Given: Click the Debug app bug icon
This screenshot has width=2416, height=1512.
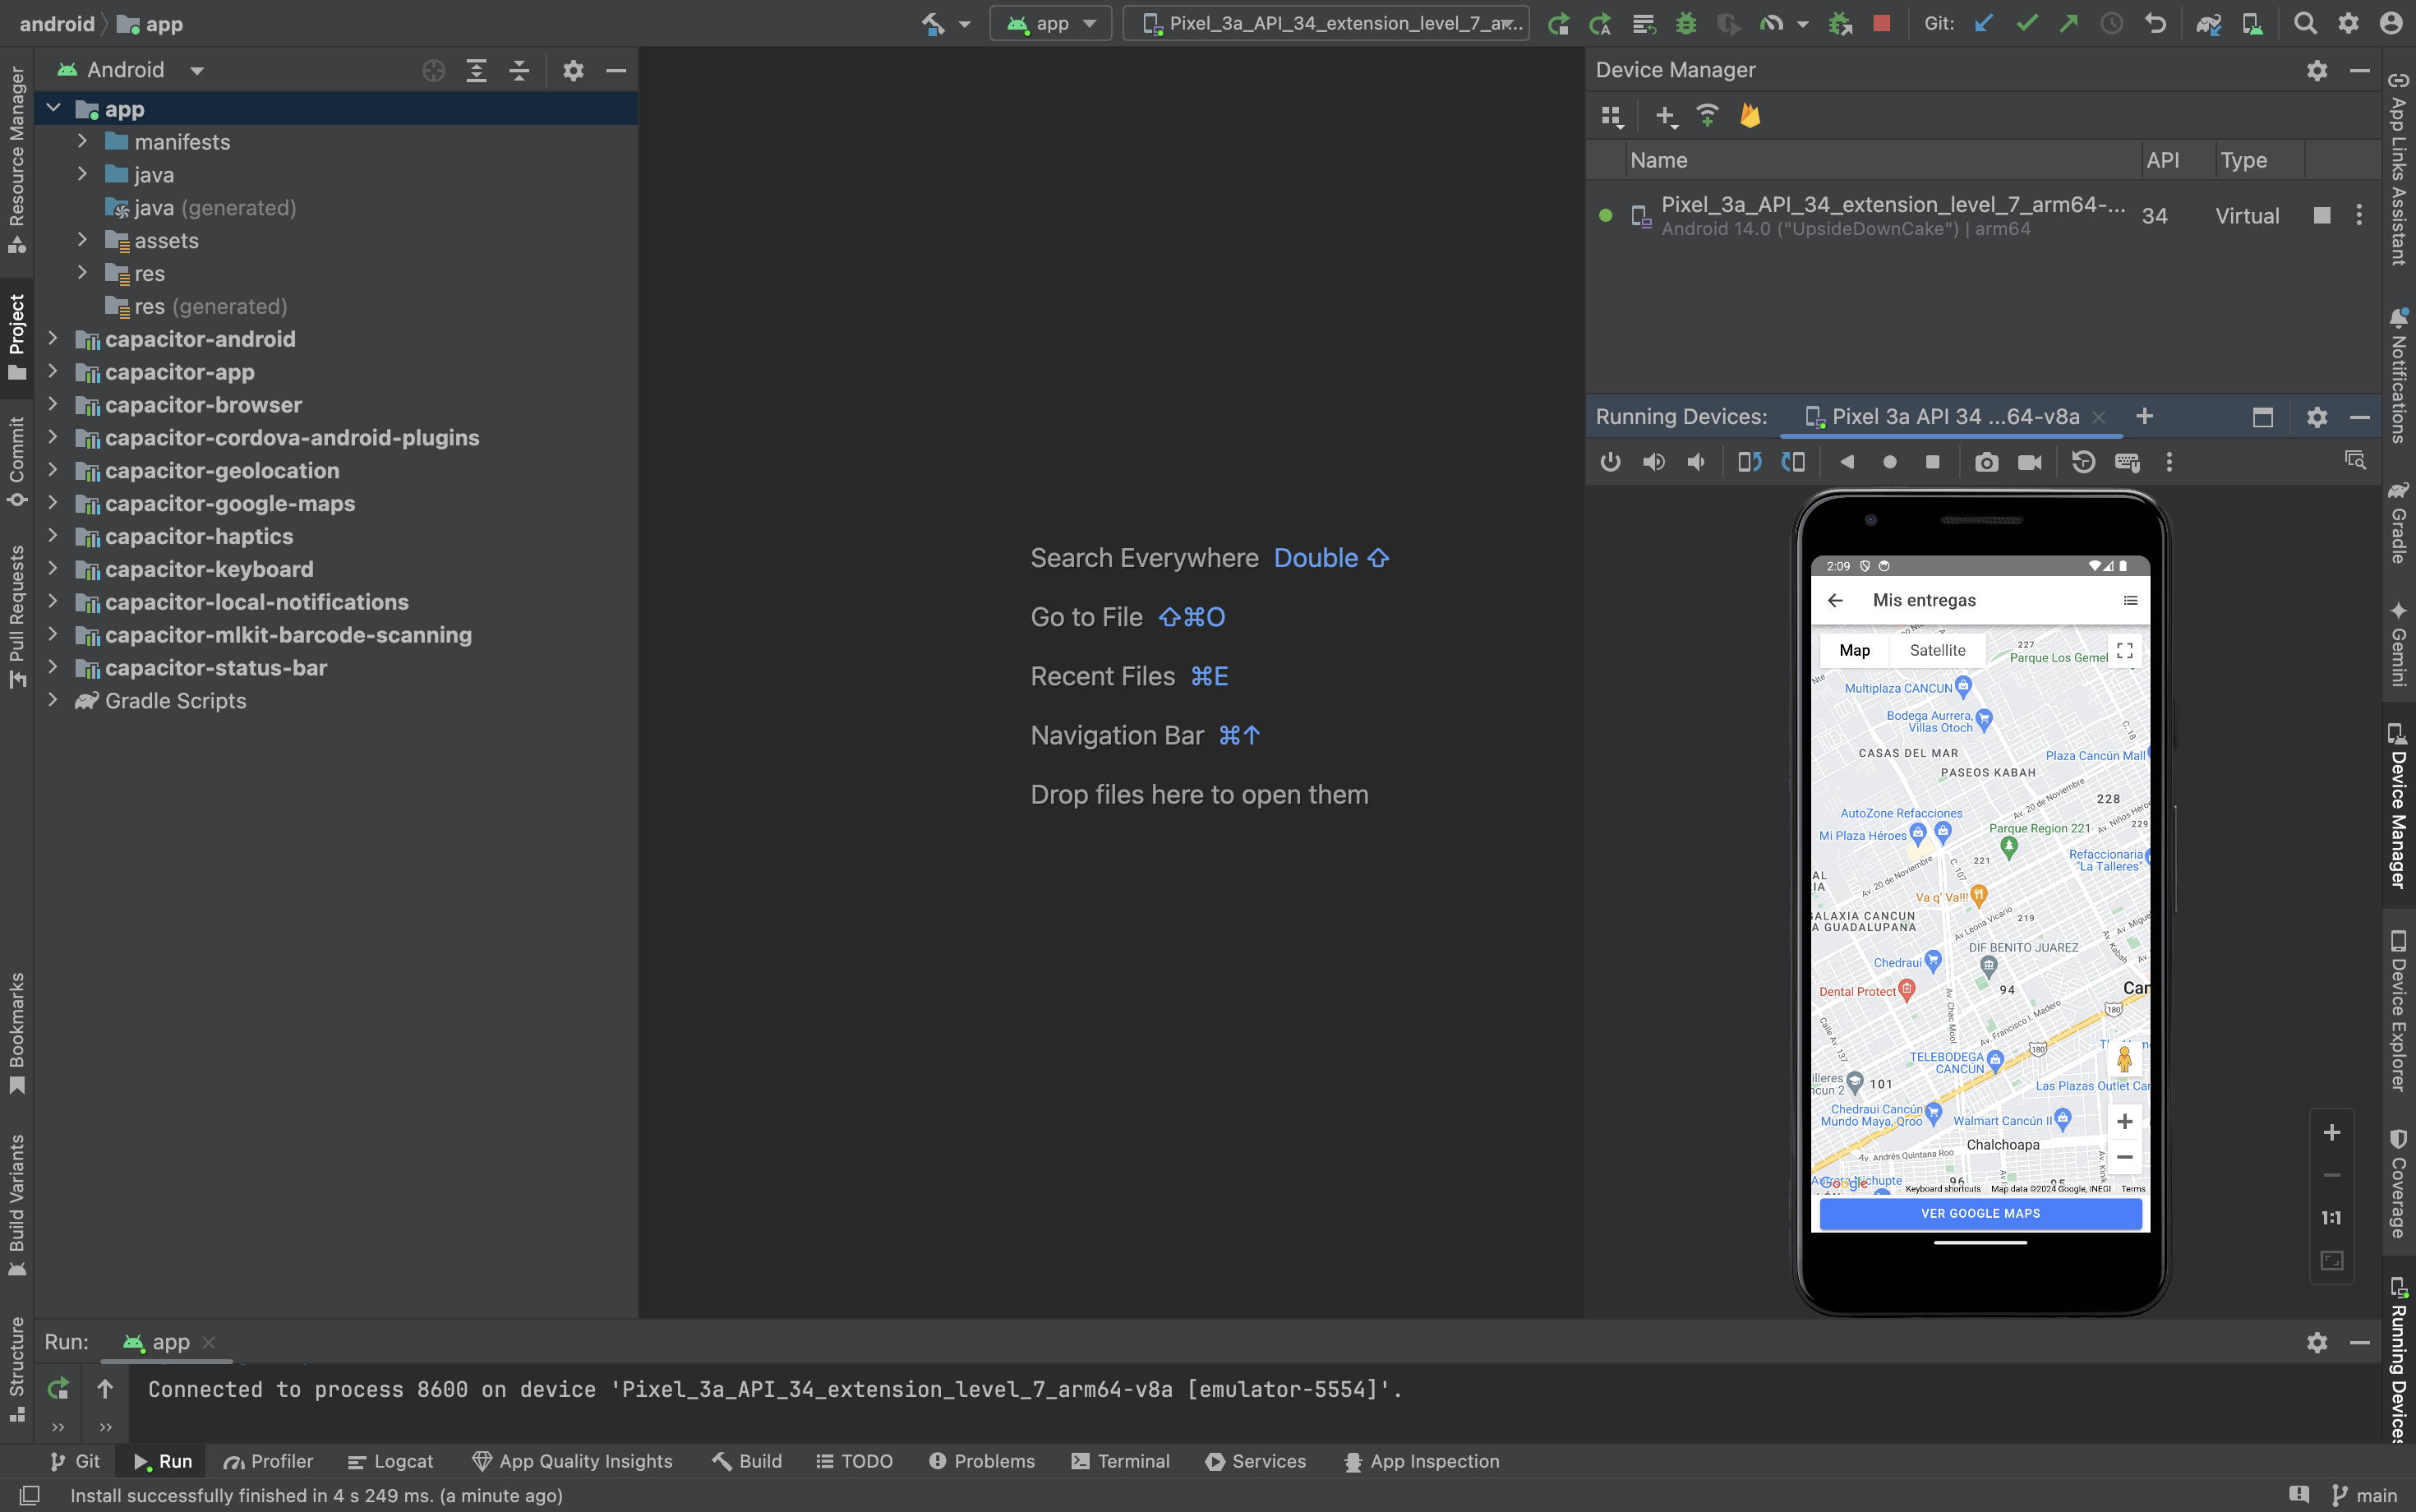Looking at the screenshot, I should (x=1686, y=23).
